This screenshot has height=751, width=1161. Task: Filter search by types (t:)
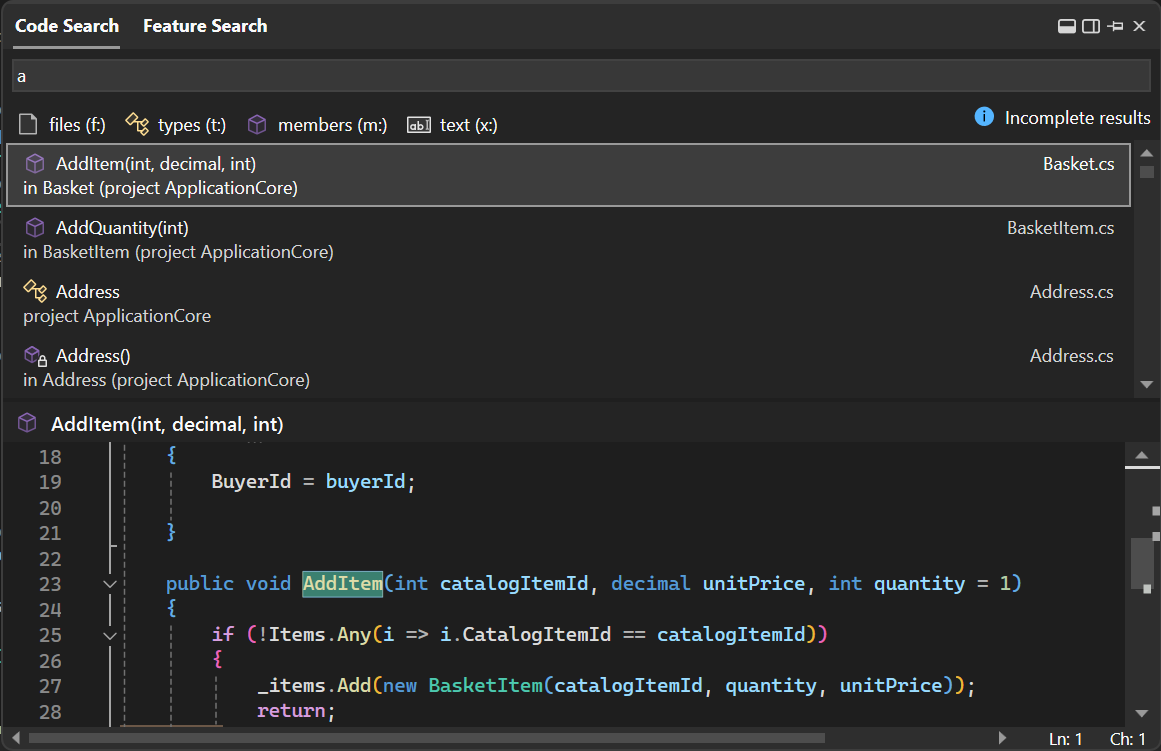coord(176,125)
